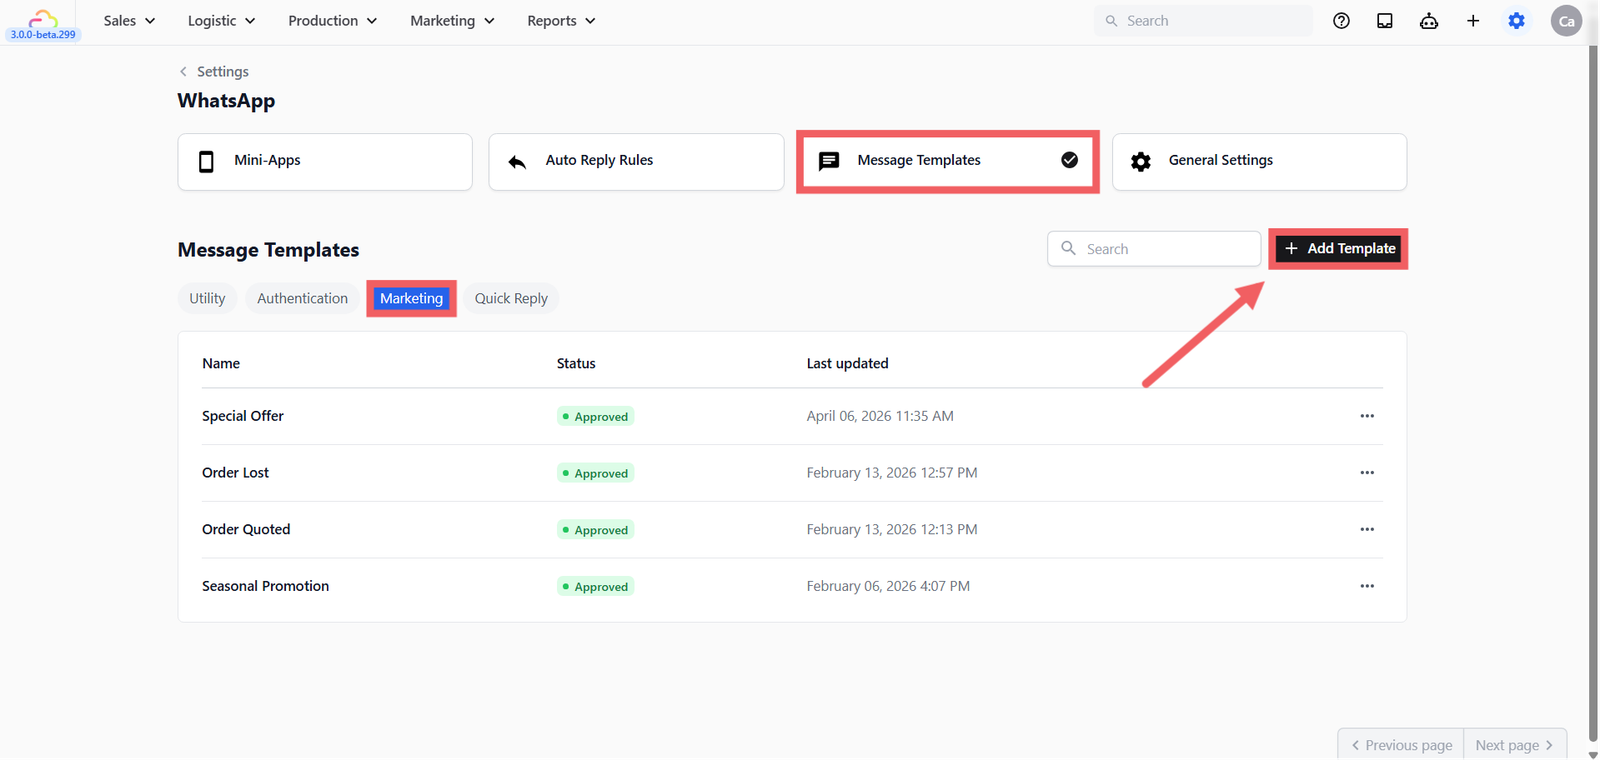Click the Order Lost template name
This screenshot has height=760, width=1600.
click(x=235, y=473)
